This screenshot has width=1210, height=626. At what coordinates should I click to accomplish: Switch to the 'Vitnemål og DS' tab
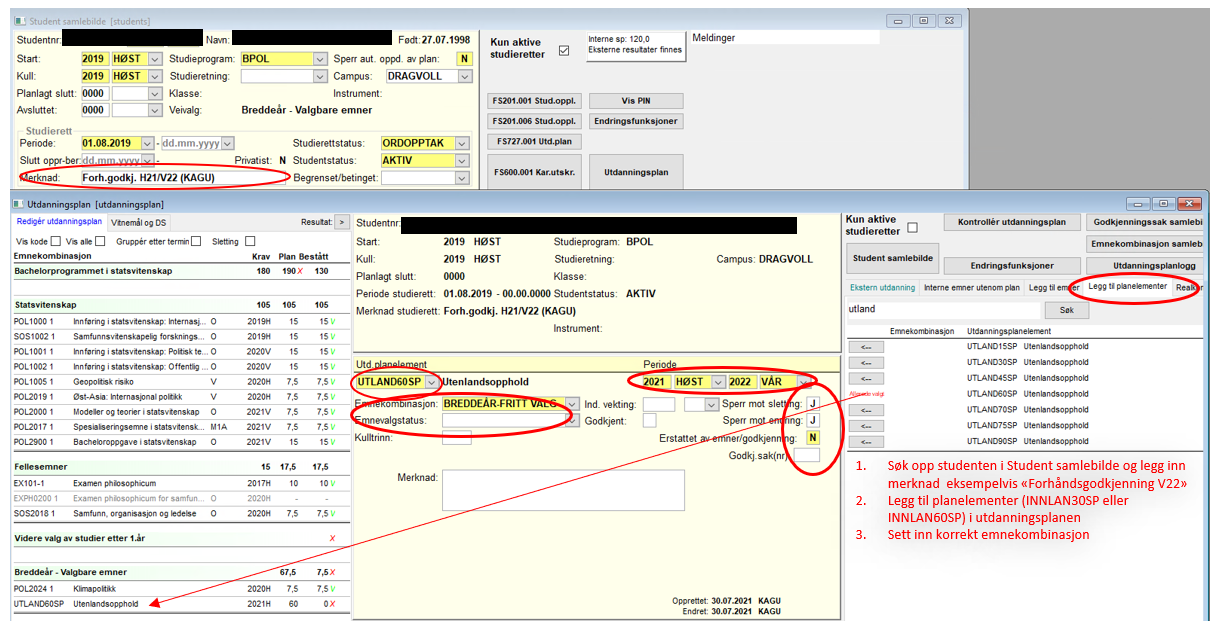(139, 221)
